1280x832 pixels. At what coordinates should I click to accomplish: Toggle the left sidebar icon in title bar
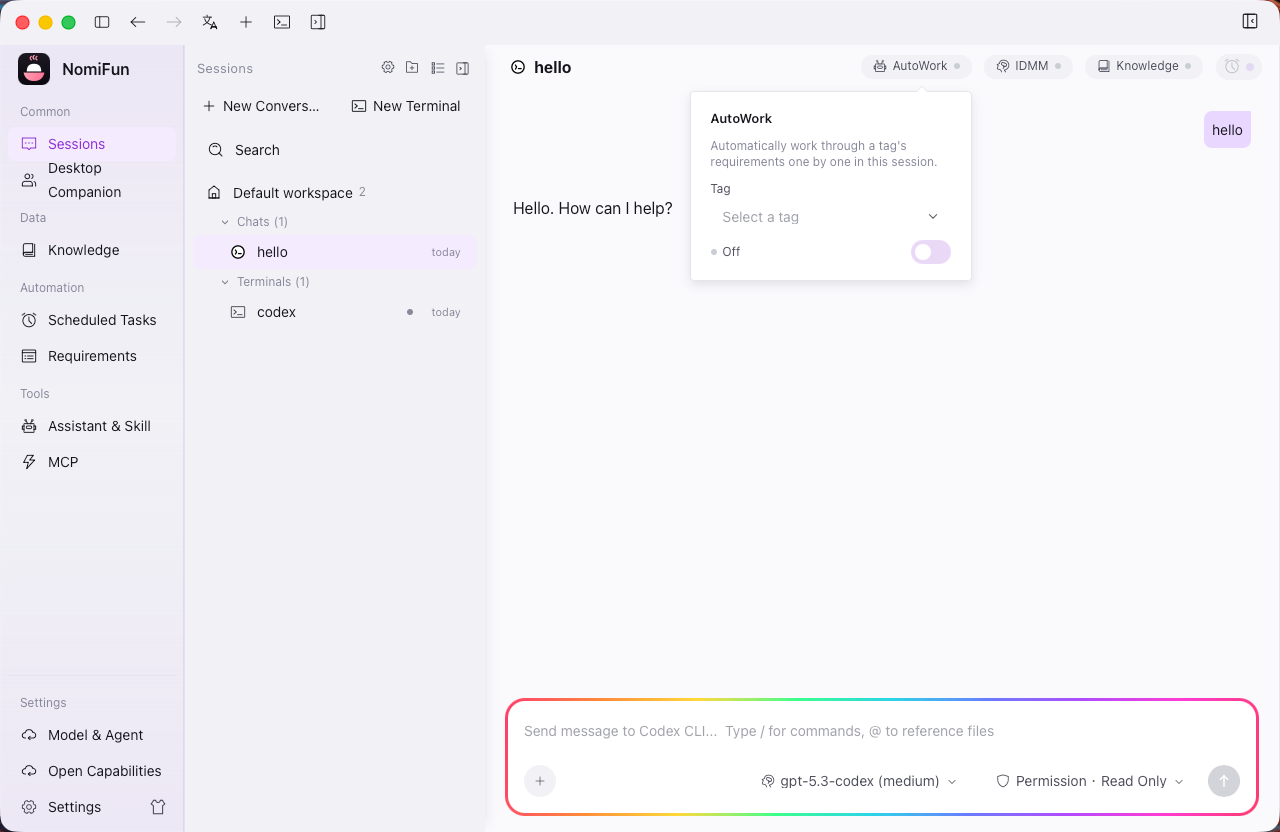(102, 22)
